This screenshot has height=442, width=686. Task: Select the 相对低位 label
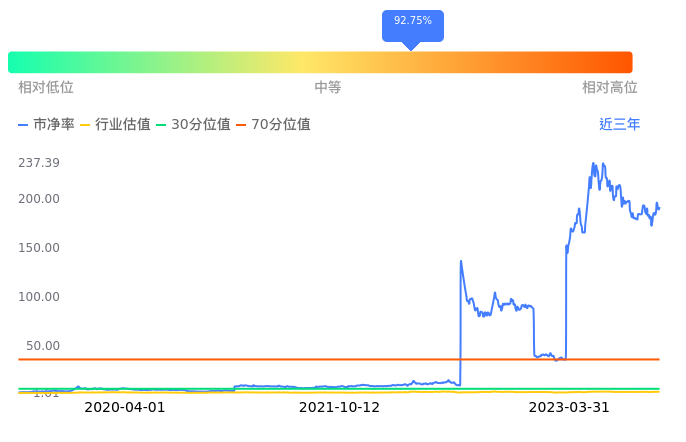tap(46, 88)
